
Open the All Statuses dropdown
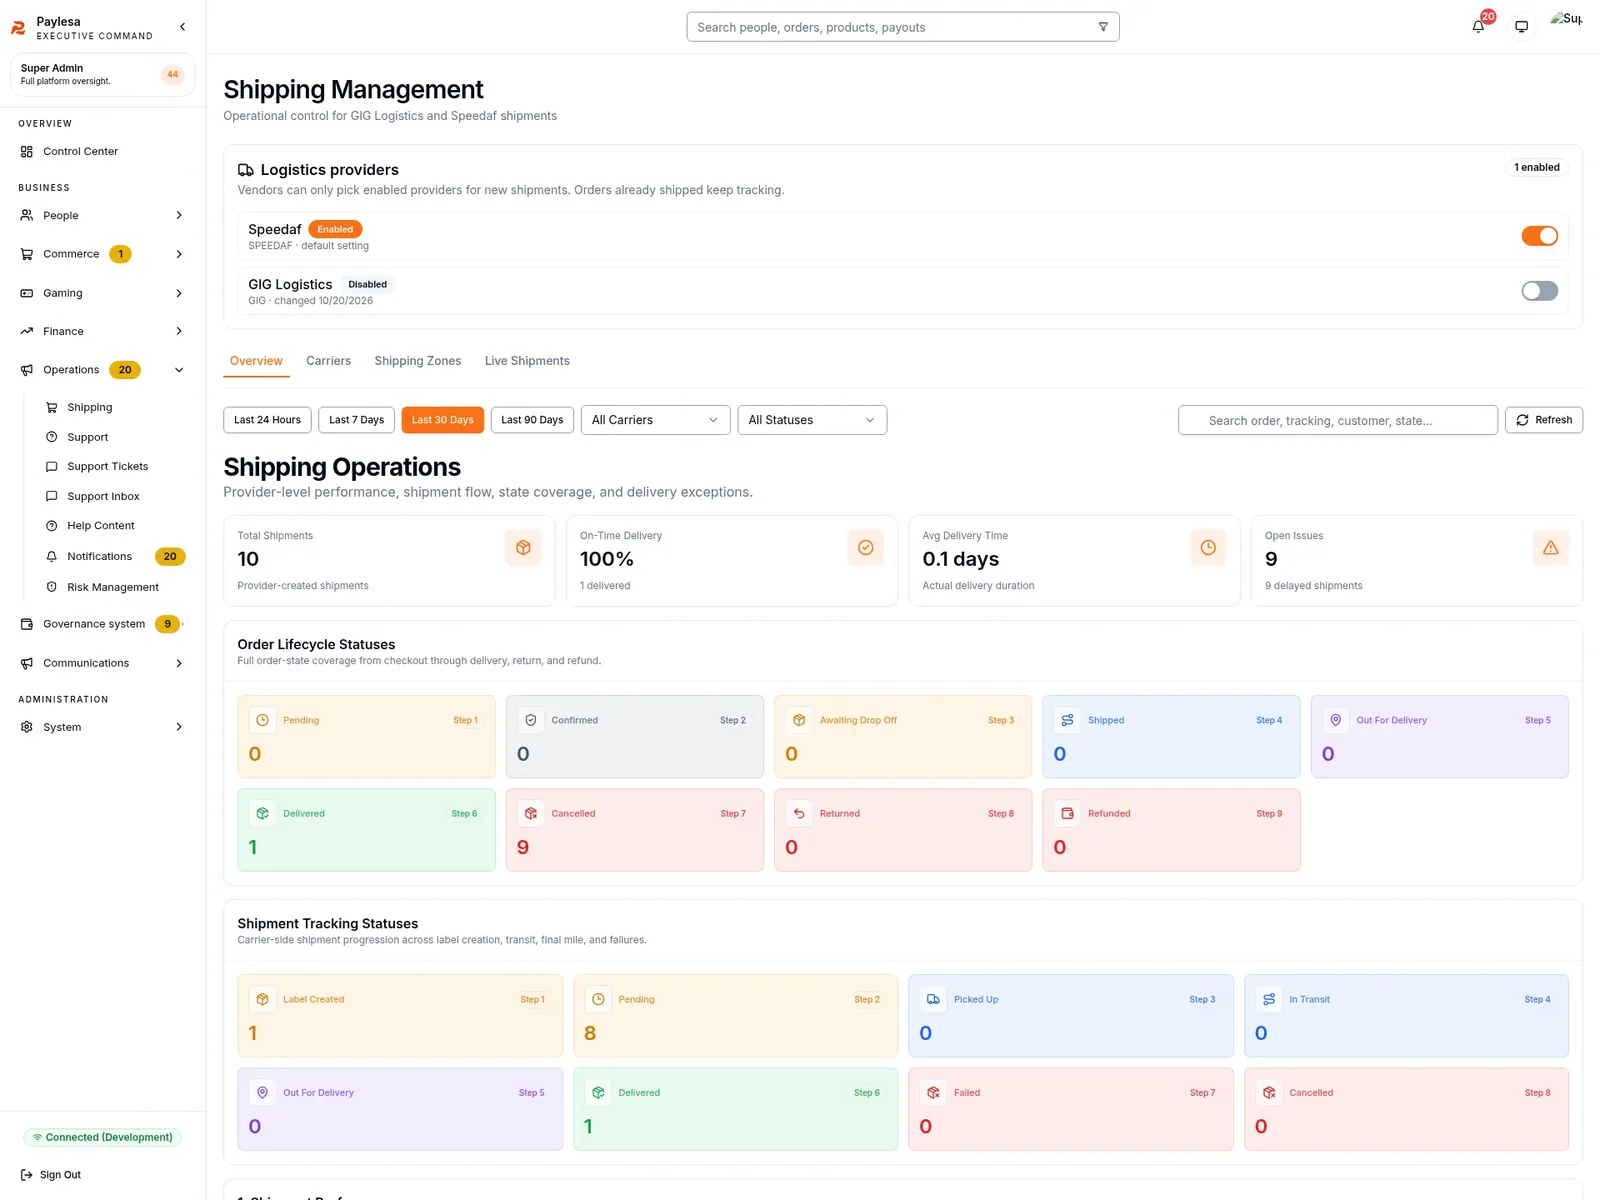coord(812,420)
